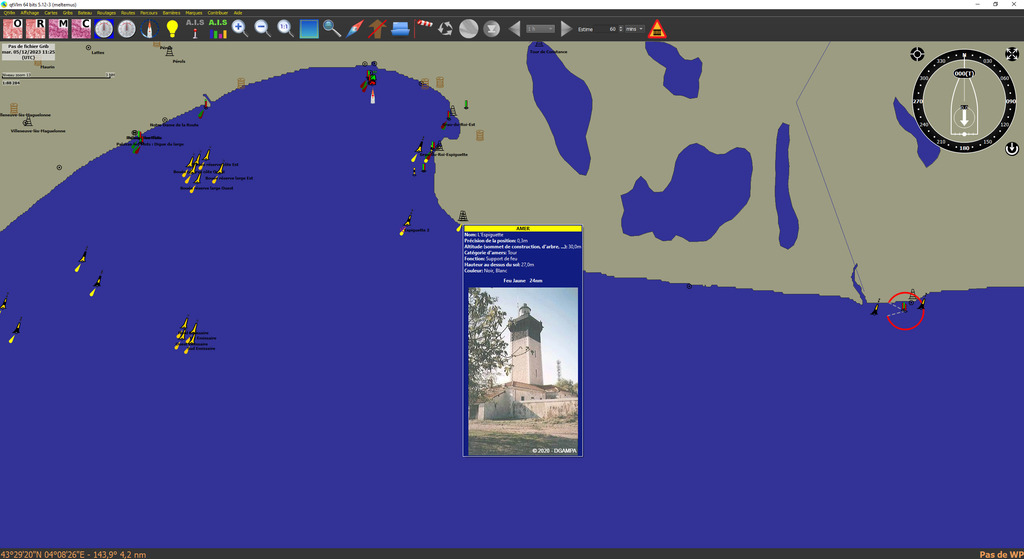Step backward in time with left arrow

515,29
